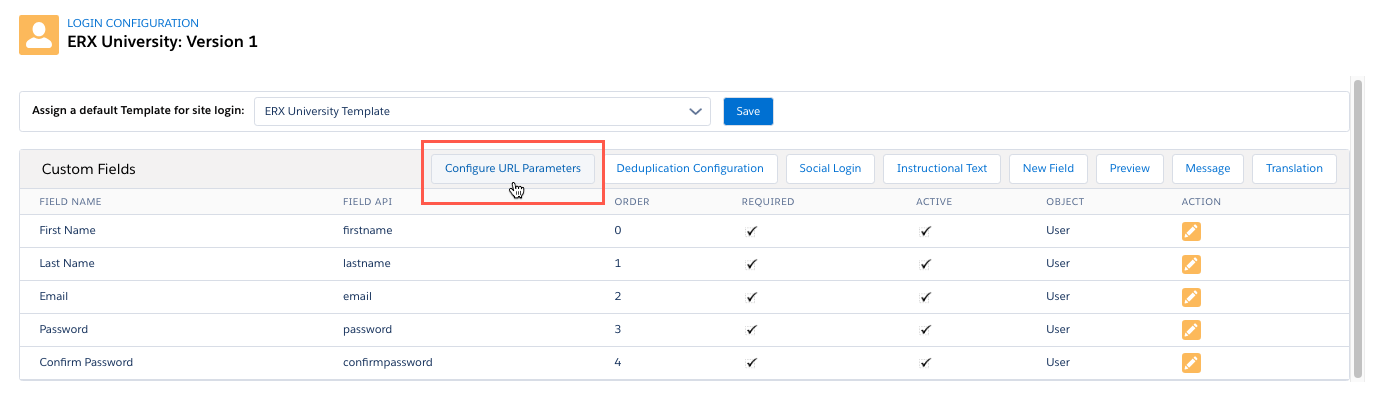The width and height of the screenshot is (1384, 397).
Task: Expand the template dropdown chevron arrow
Action: [x=696, y=111]
